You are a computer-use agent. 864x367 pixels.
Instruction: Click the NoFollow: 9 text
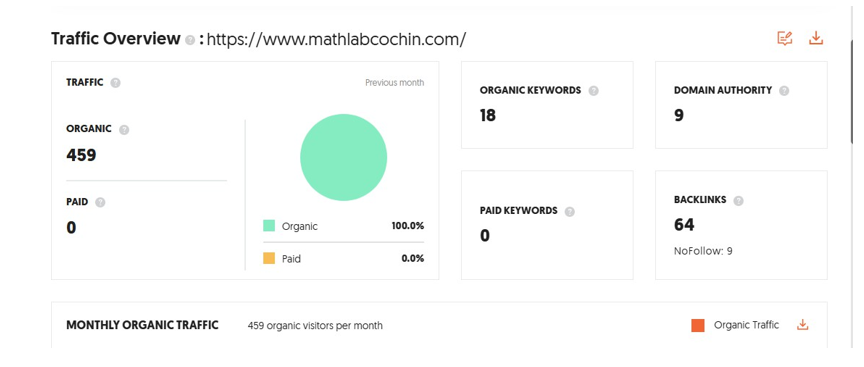[703, 251]
